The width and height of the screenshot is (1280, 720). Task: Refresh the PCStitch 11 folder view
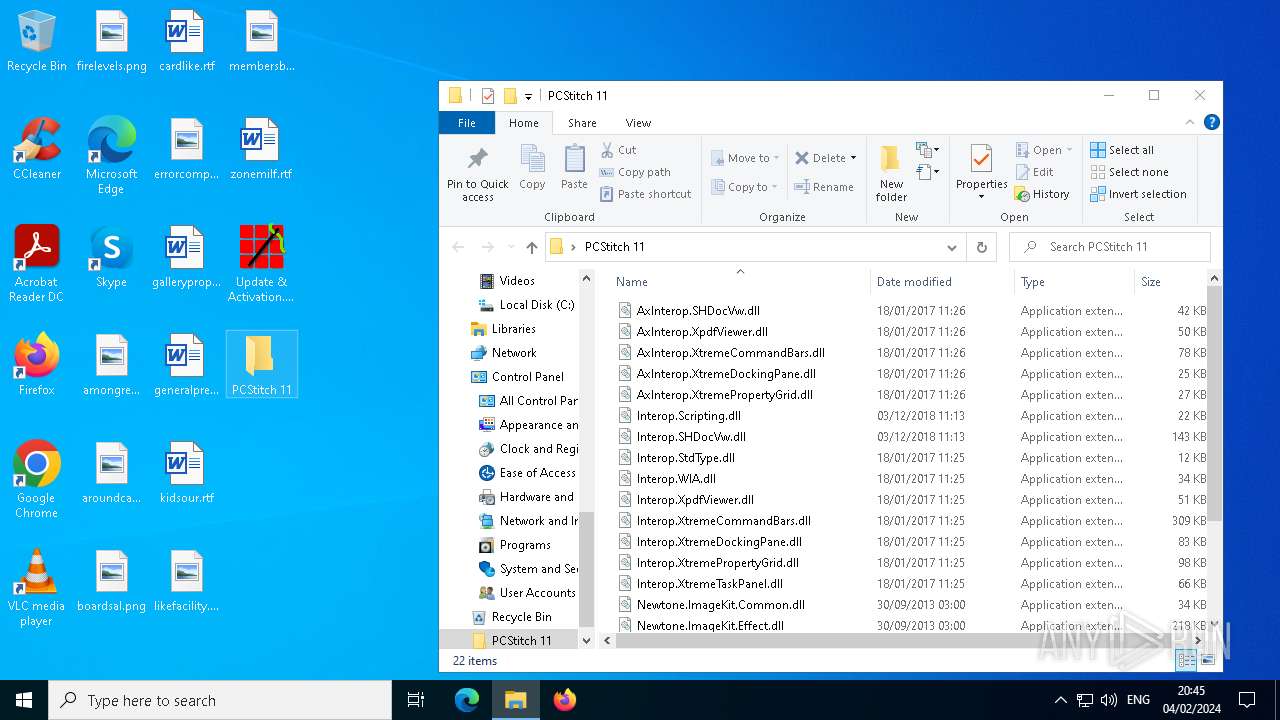(x=981, y=247)
